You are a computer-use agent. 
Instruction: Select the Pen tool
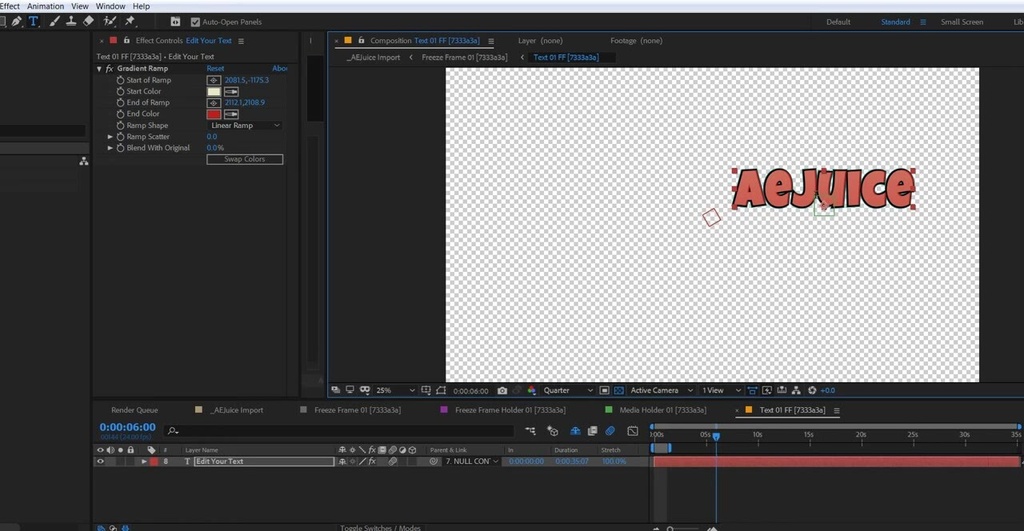tap(16, 22)
